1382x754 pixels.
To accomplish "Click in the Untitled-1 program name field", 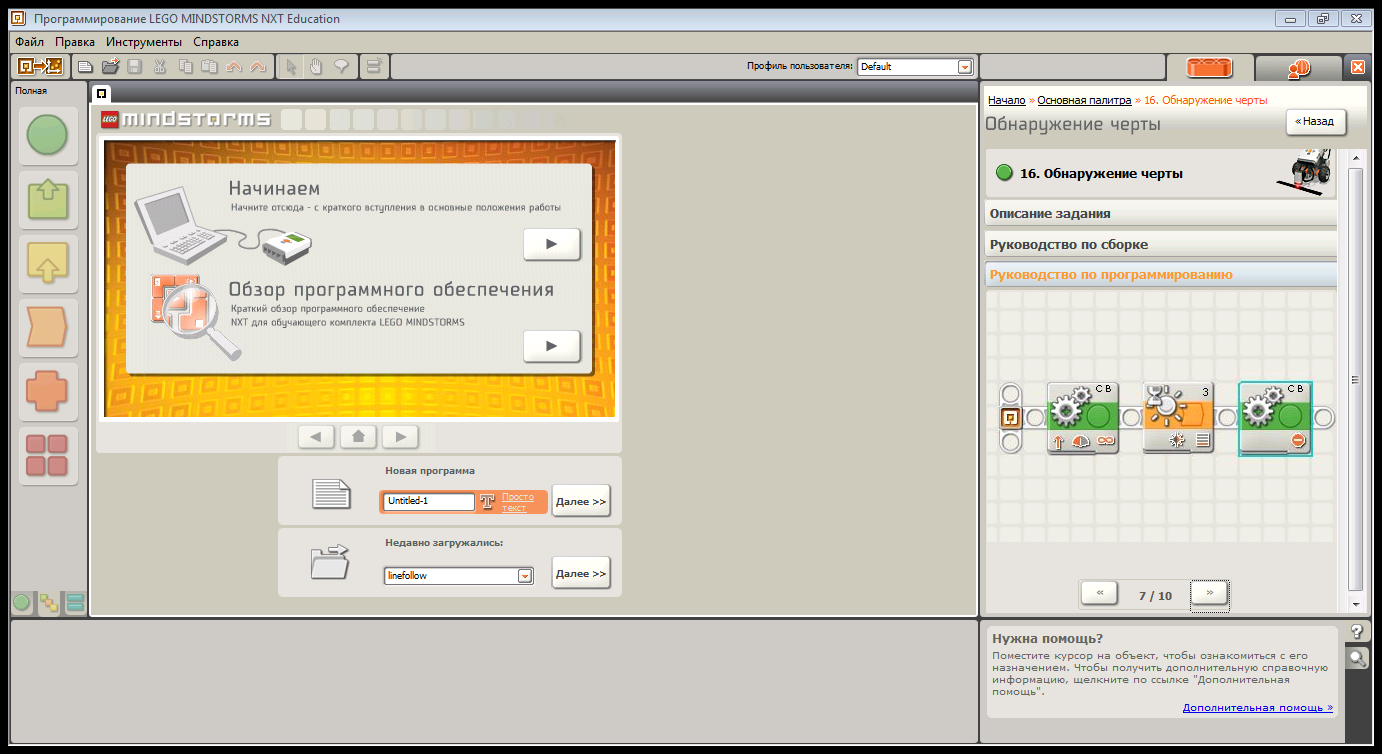I will 428,502.
